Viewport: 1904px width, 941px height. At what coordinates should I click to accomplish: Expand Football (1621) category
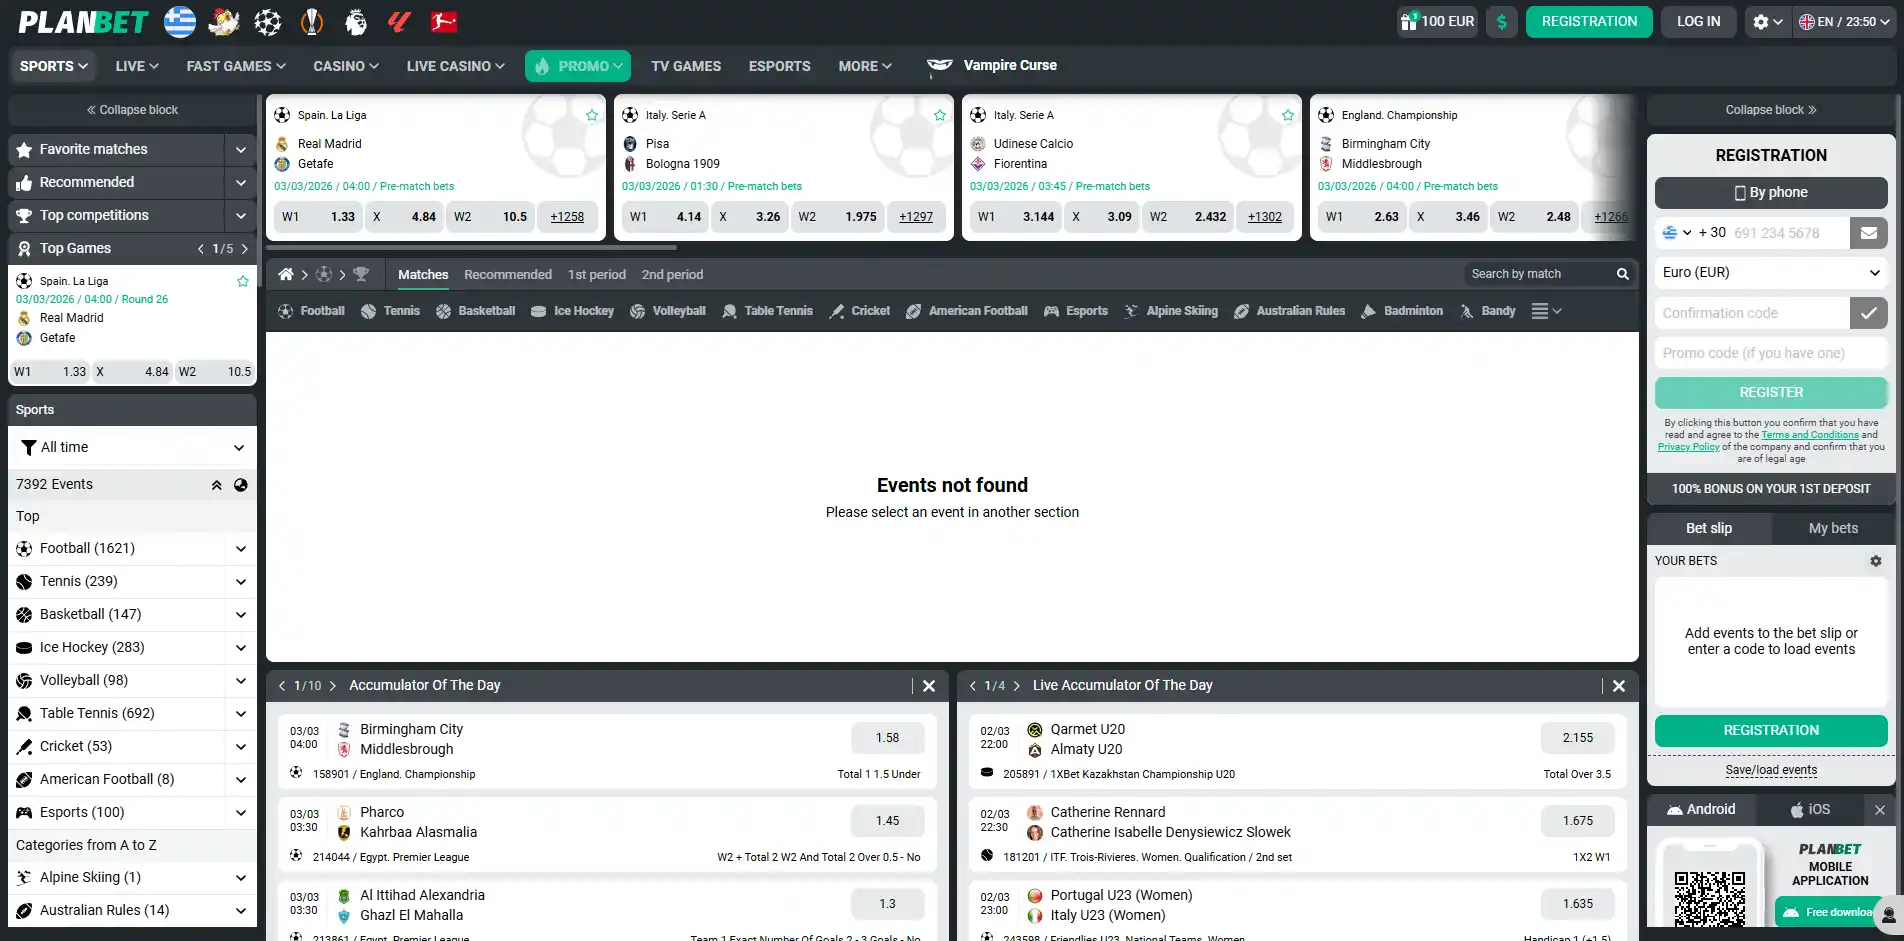tap(241, 549)
